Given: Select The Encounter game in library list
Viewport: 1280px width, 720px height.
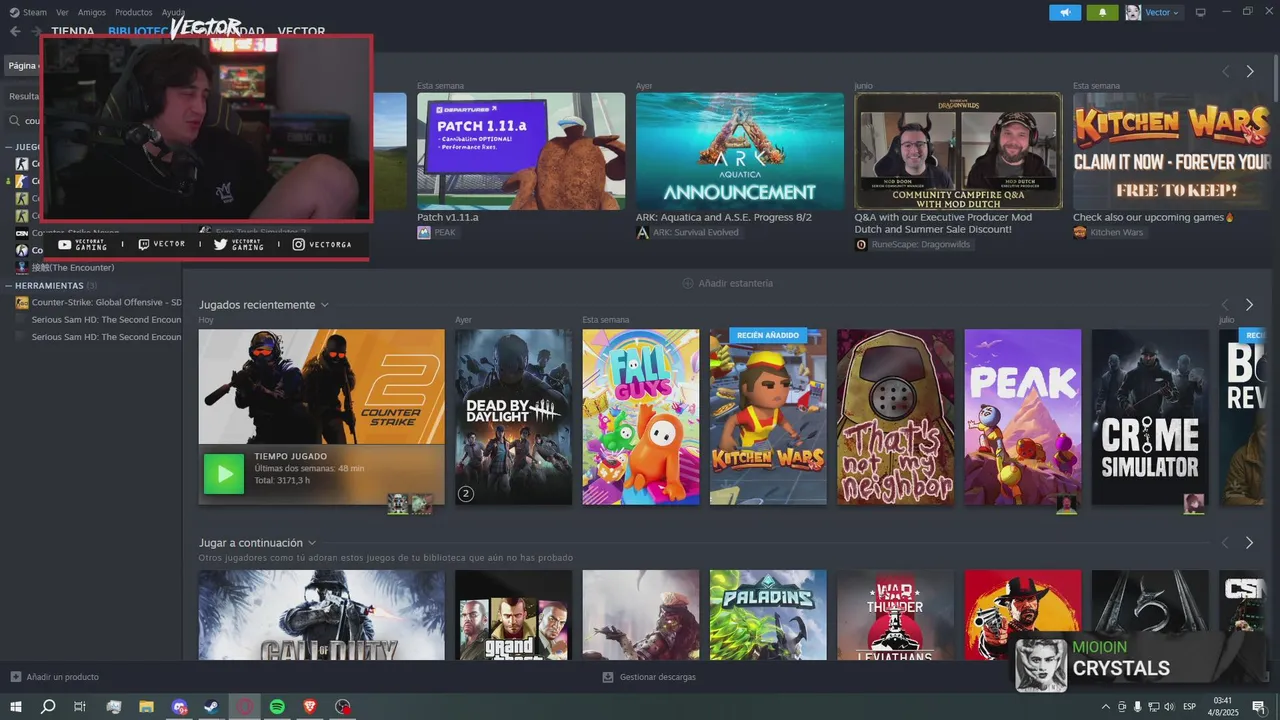Looking at the screenshot, I should coord(72,267).
